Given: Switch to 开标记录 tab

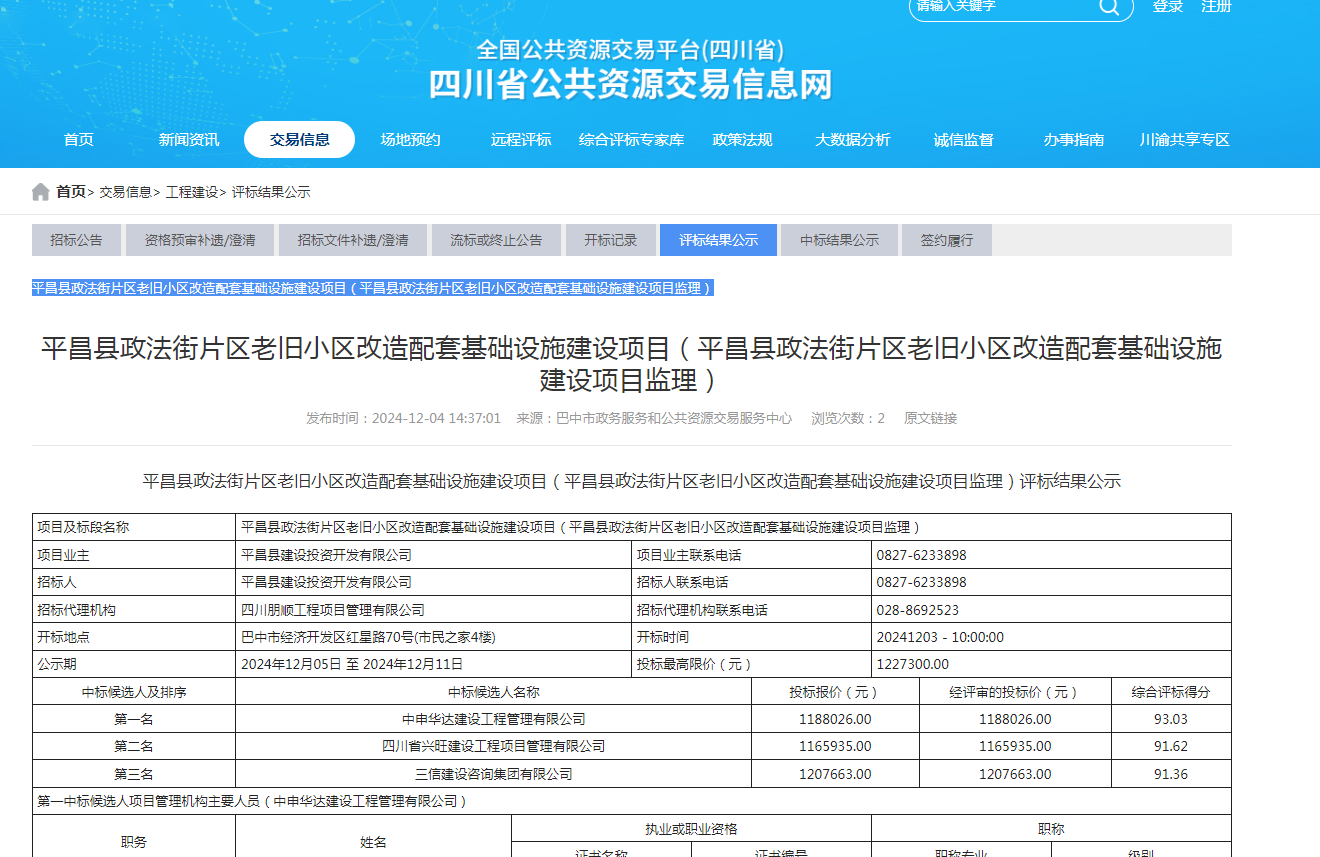Looking at the screenshot, I should pyautogui.click(x=610, y=240).
